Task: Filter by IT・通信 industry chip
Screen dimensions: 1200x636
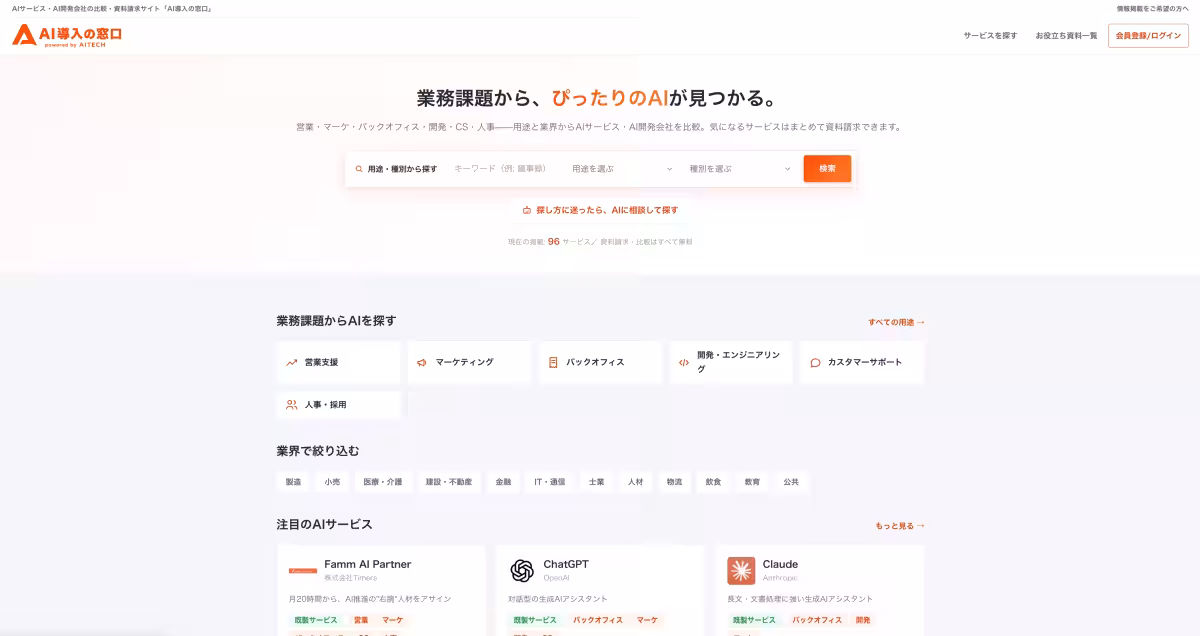Action: coord(550,482)
